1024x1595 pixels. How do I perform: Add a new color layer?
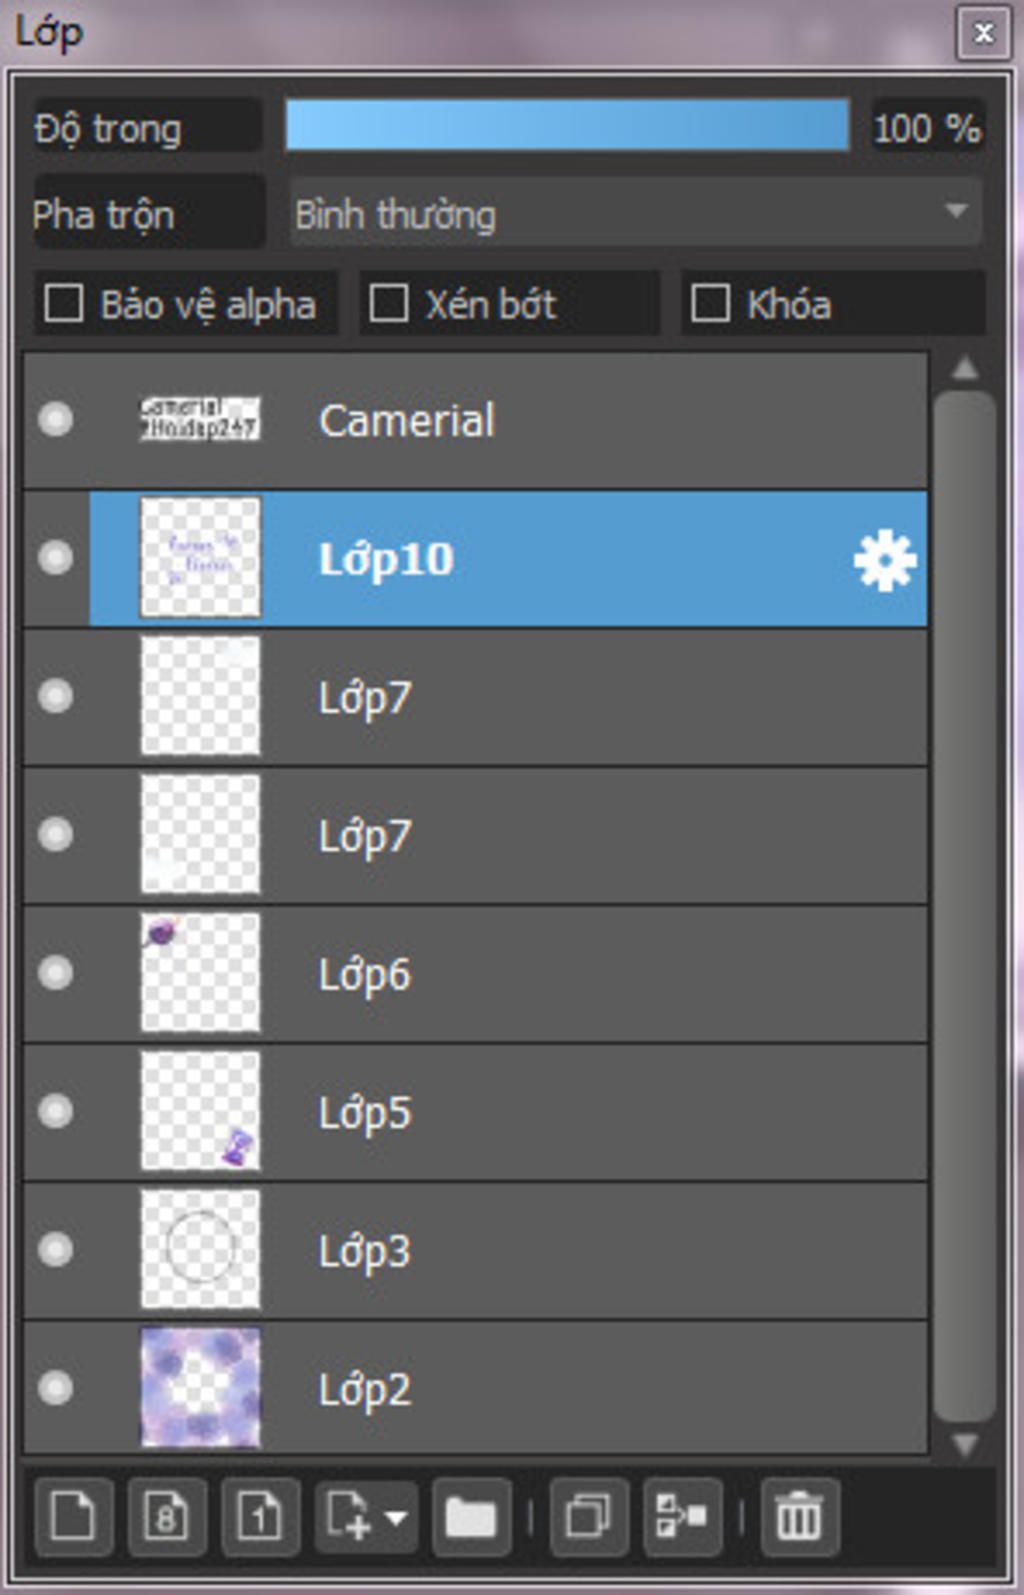73,1516
